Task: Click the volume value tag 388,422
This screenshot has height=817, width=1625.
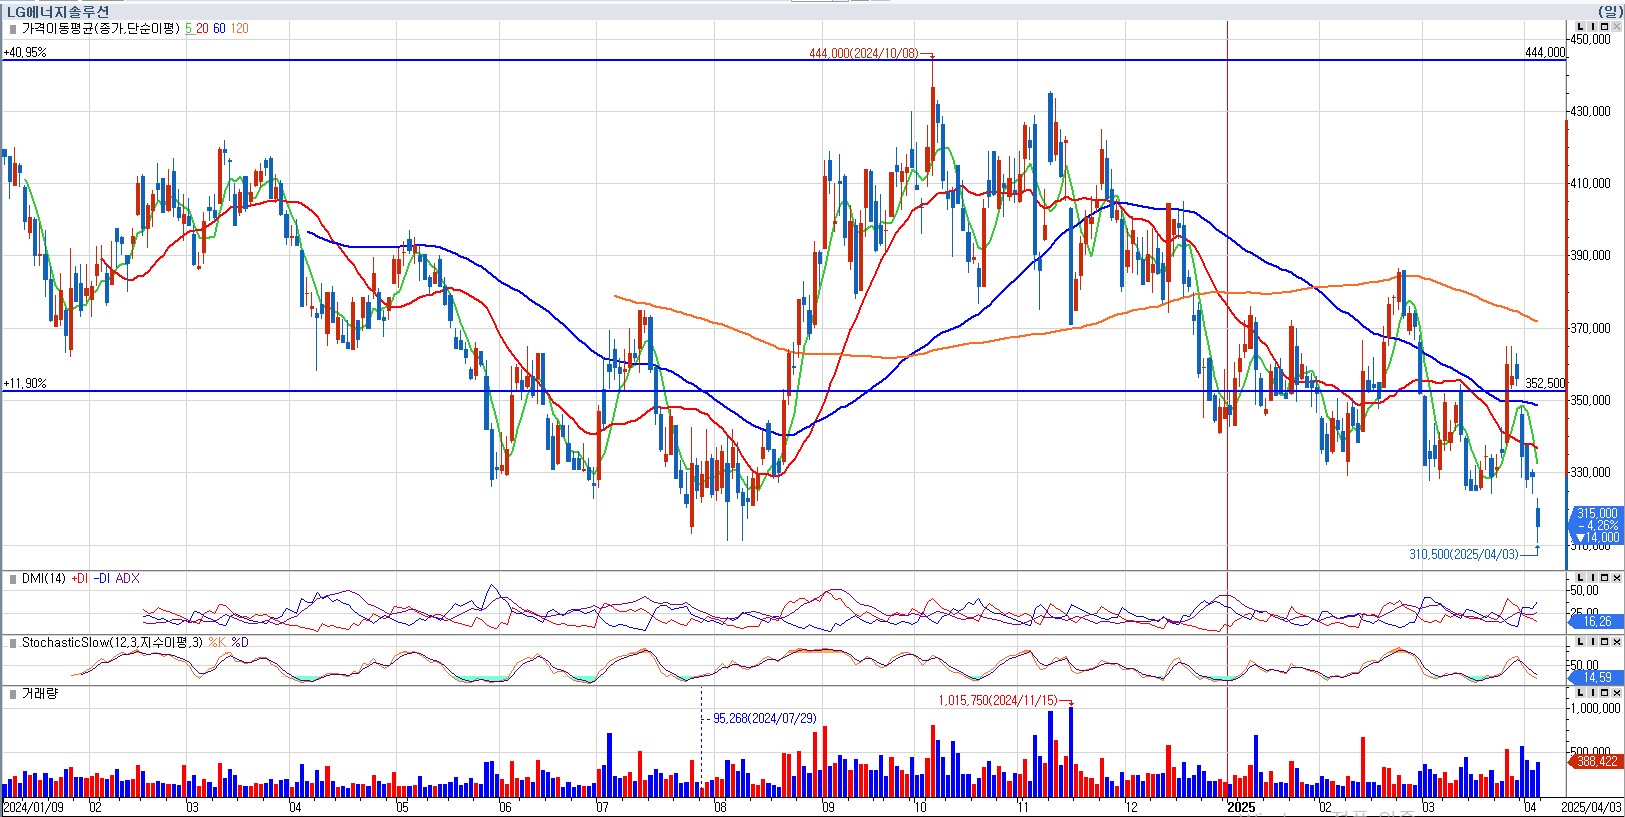Action: pos(1597,762)
